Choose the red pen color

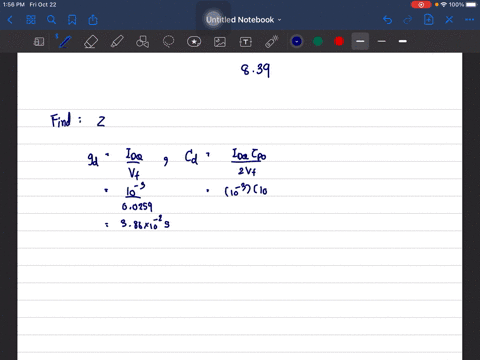pos(339,41)
